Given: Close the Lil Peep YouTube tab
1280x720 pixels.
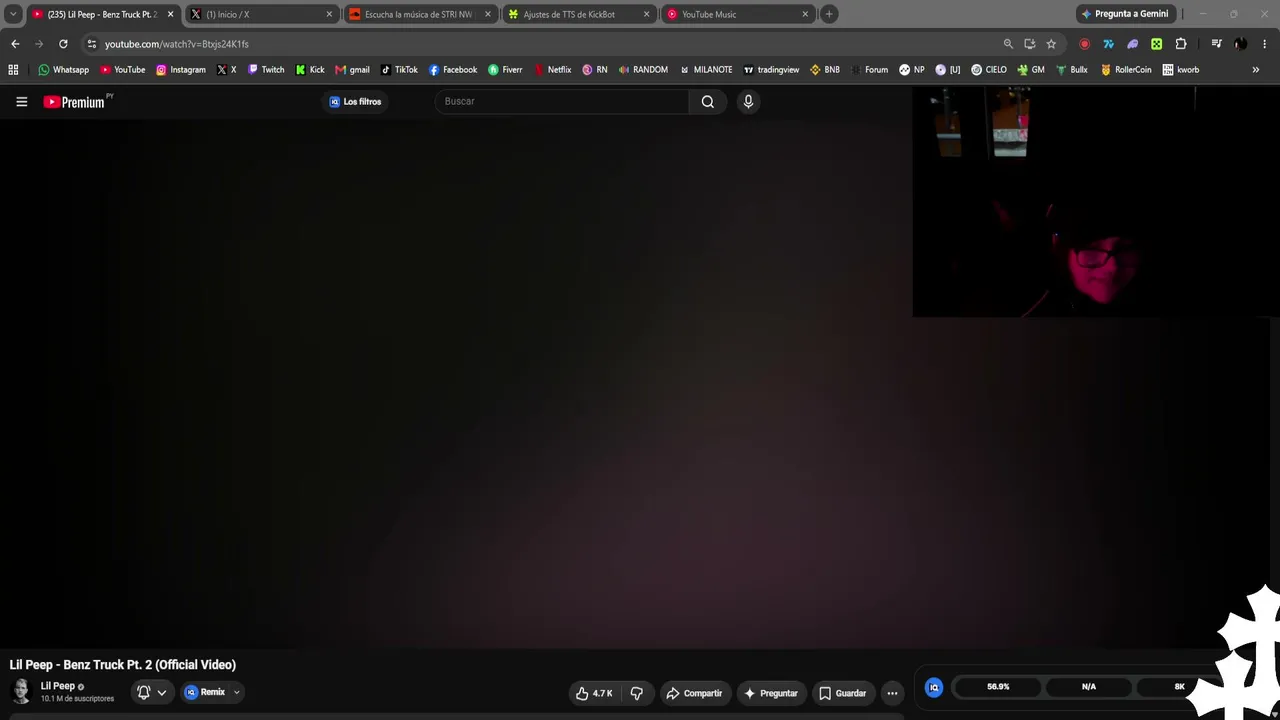Looking at the screenshot, I should coord(171,14).
